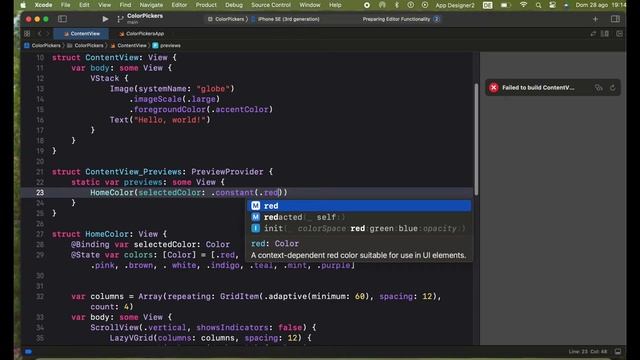Open the Wi-Fi status menu

click(x=524, y=5)
